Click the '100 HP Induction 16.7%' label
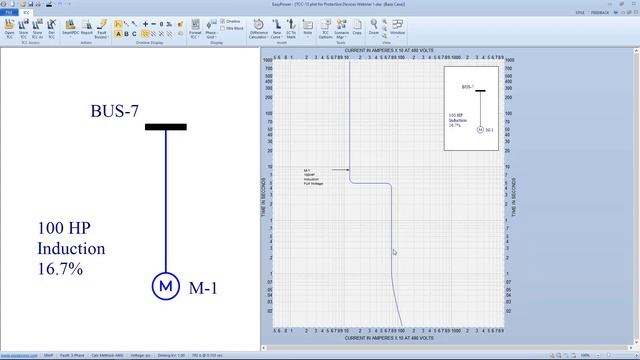The width and height of the screenshot is (640, 360). [71, 248]
